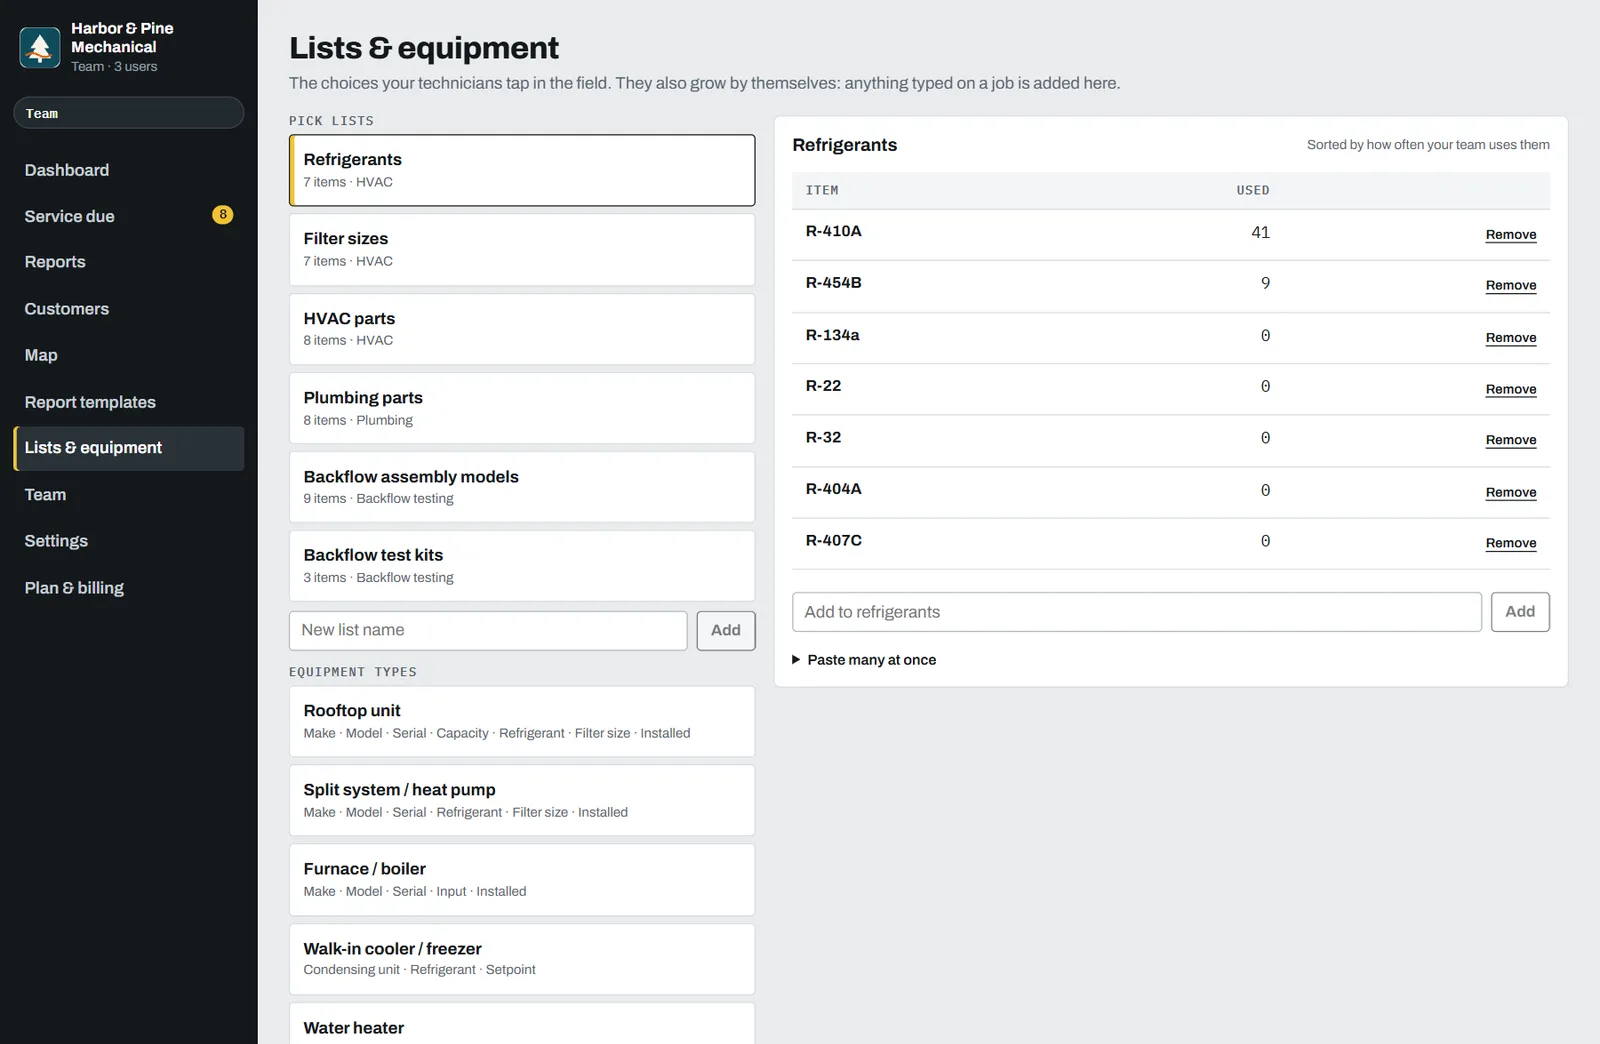The width and height of the screenshot is (1600, 1044).
Task: Open Split system / heat pump type
Action: coord(522,800)
